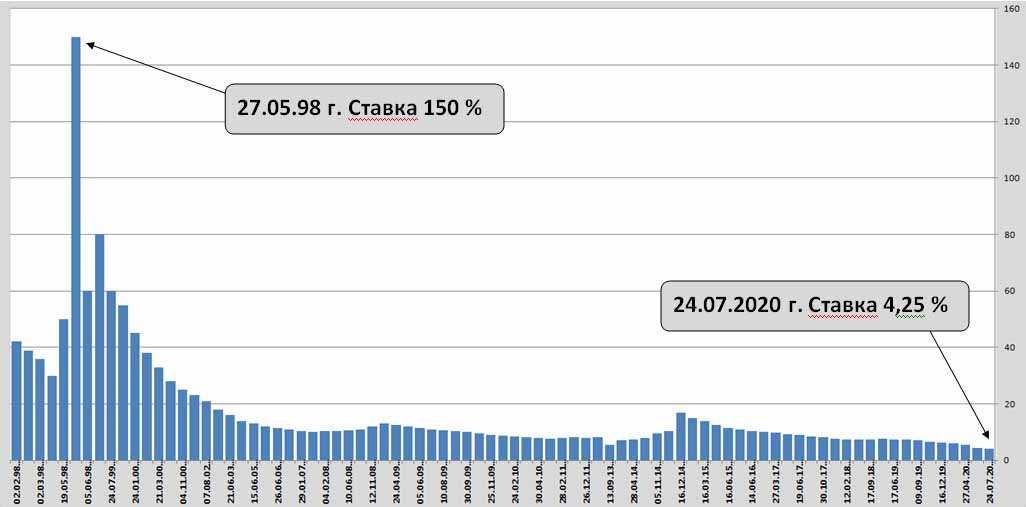The height and width of the screenshot is (507, 1026).
Task: Click the x-axis date label 04.02.08
Action: pos(325,483)
